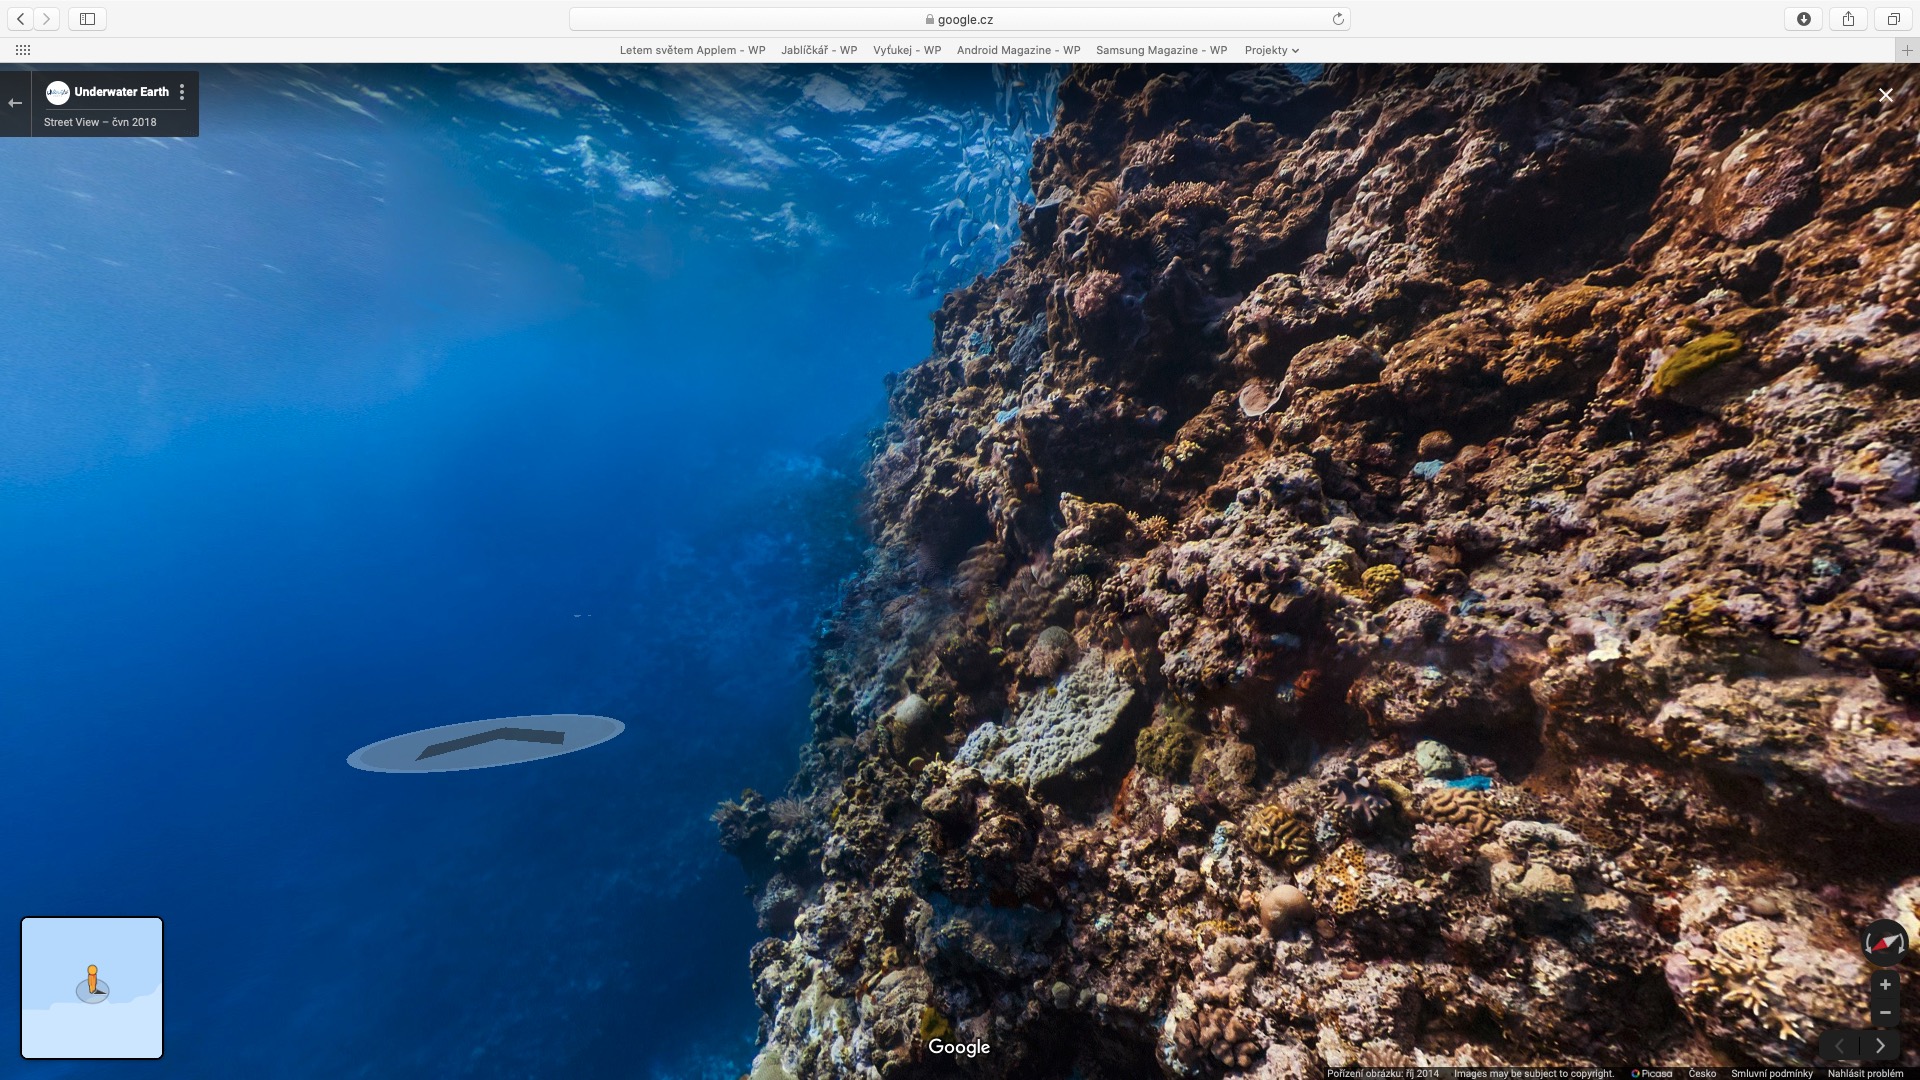Zoom in with the plus button
The width and height of the screenshot is (1920, 1080).
click(1885, 985)
